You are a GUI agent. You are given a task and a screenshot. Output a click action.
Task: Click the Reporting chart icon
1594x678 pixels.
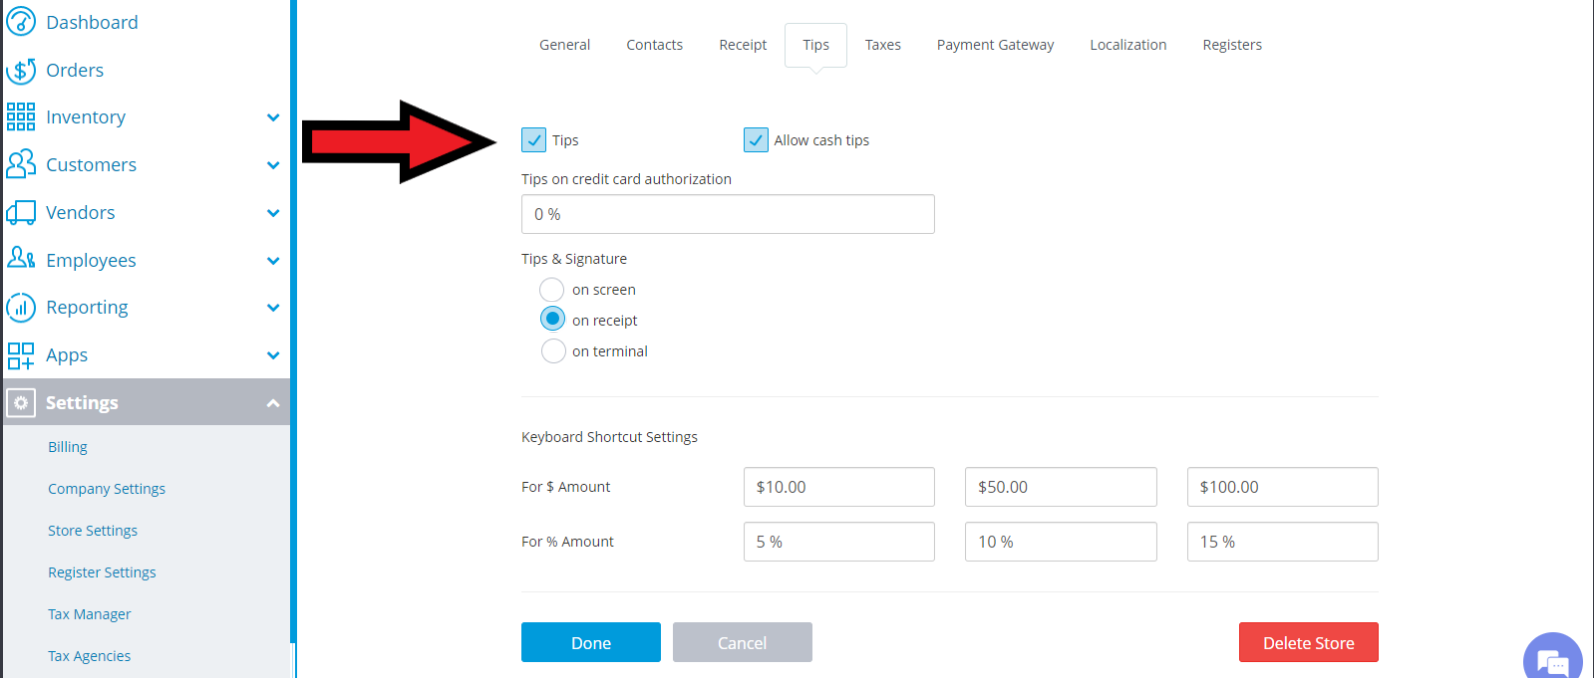coord(21,307)
